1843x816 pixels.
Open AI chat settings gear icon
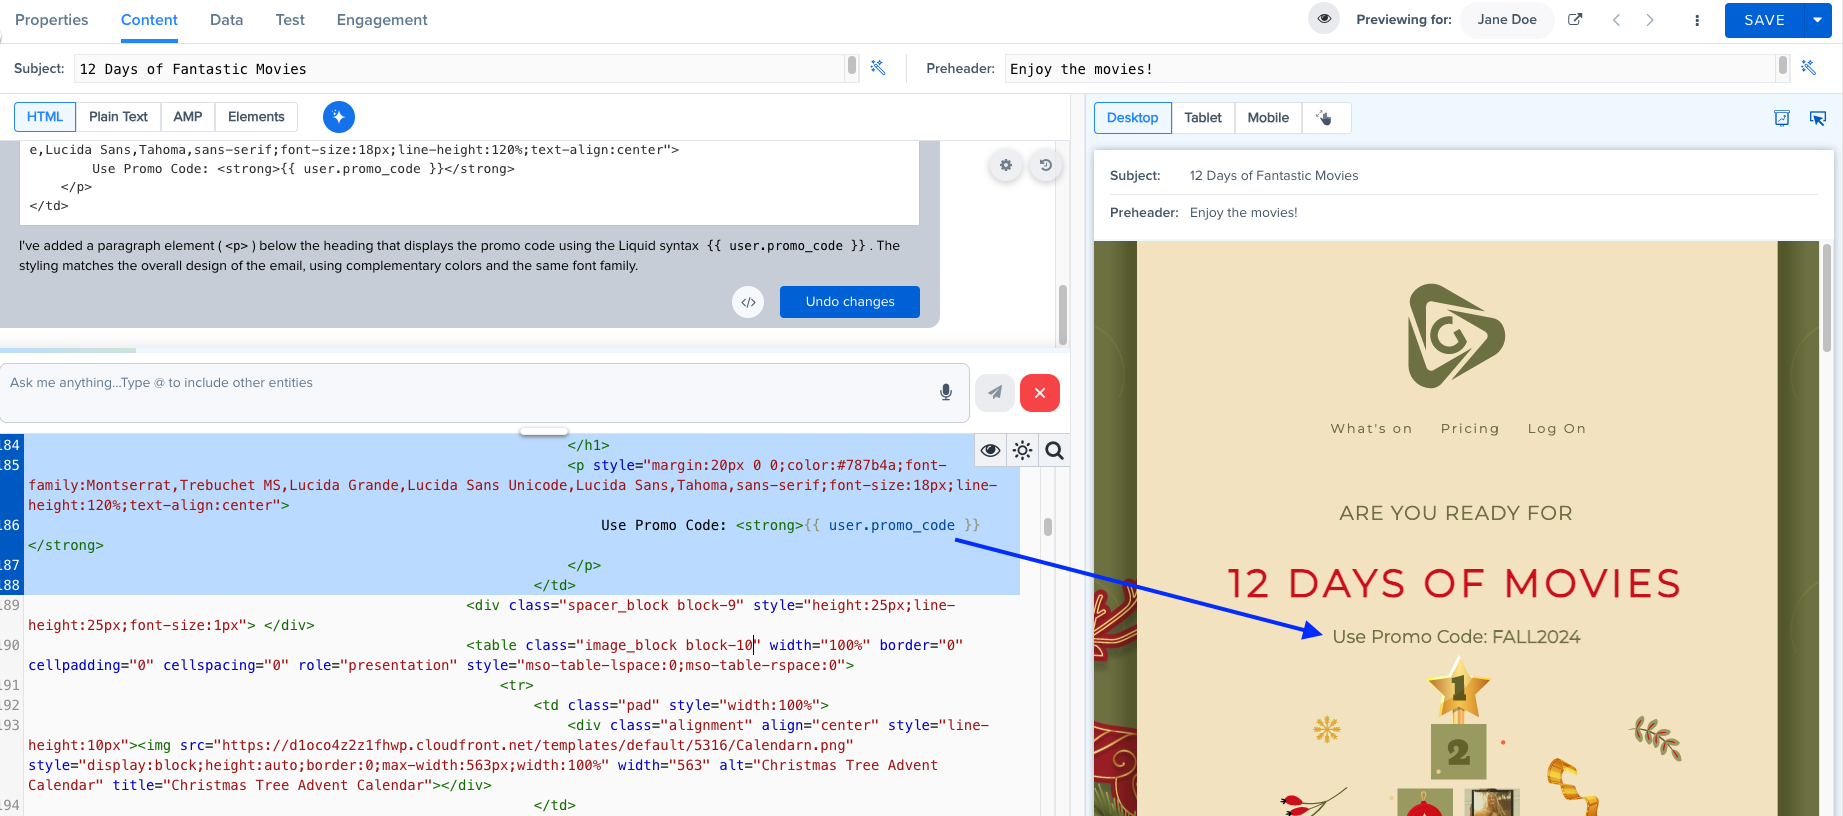[1006, 165]
